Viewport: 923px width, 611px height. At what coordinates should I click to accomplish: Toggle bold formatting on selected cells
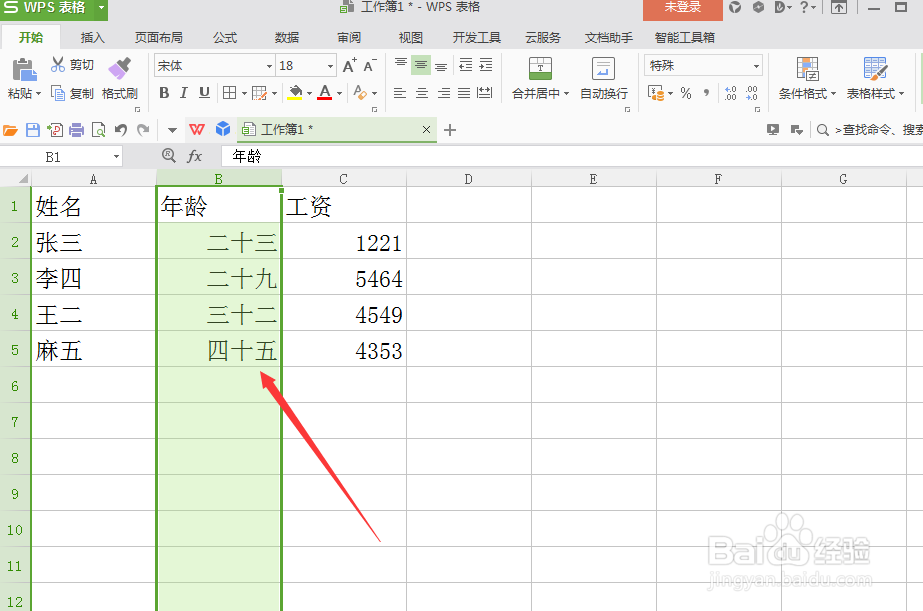pyautogui.click(x=164, y=92)
